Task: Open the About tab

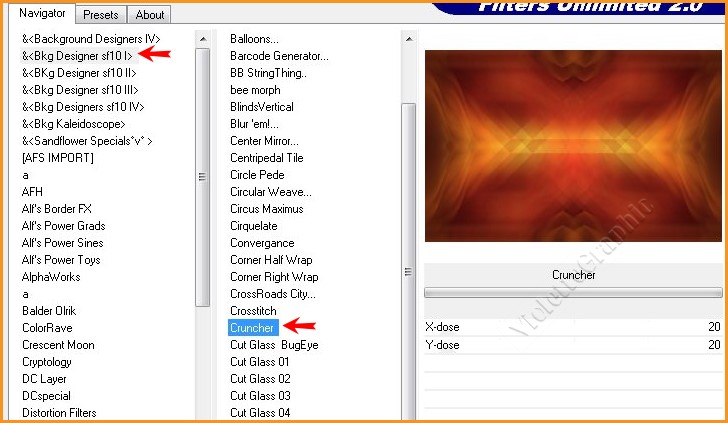Action: click(150, 15)
